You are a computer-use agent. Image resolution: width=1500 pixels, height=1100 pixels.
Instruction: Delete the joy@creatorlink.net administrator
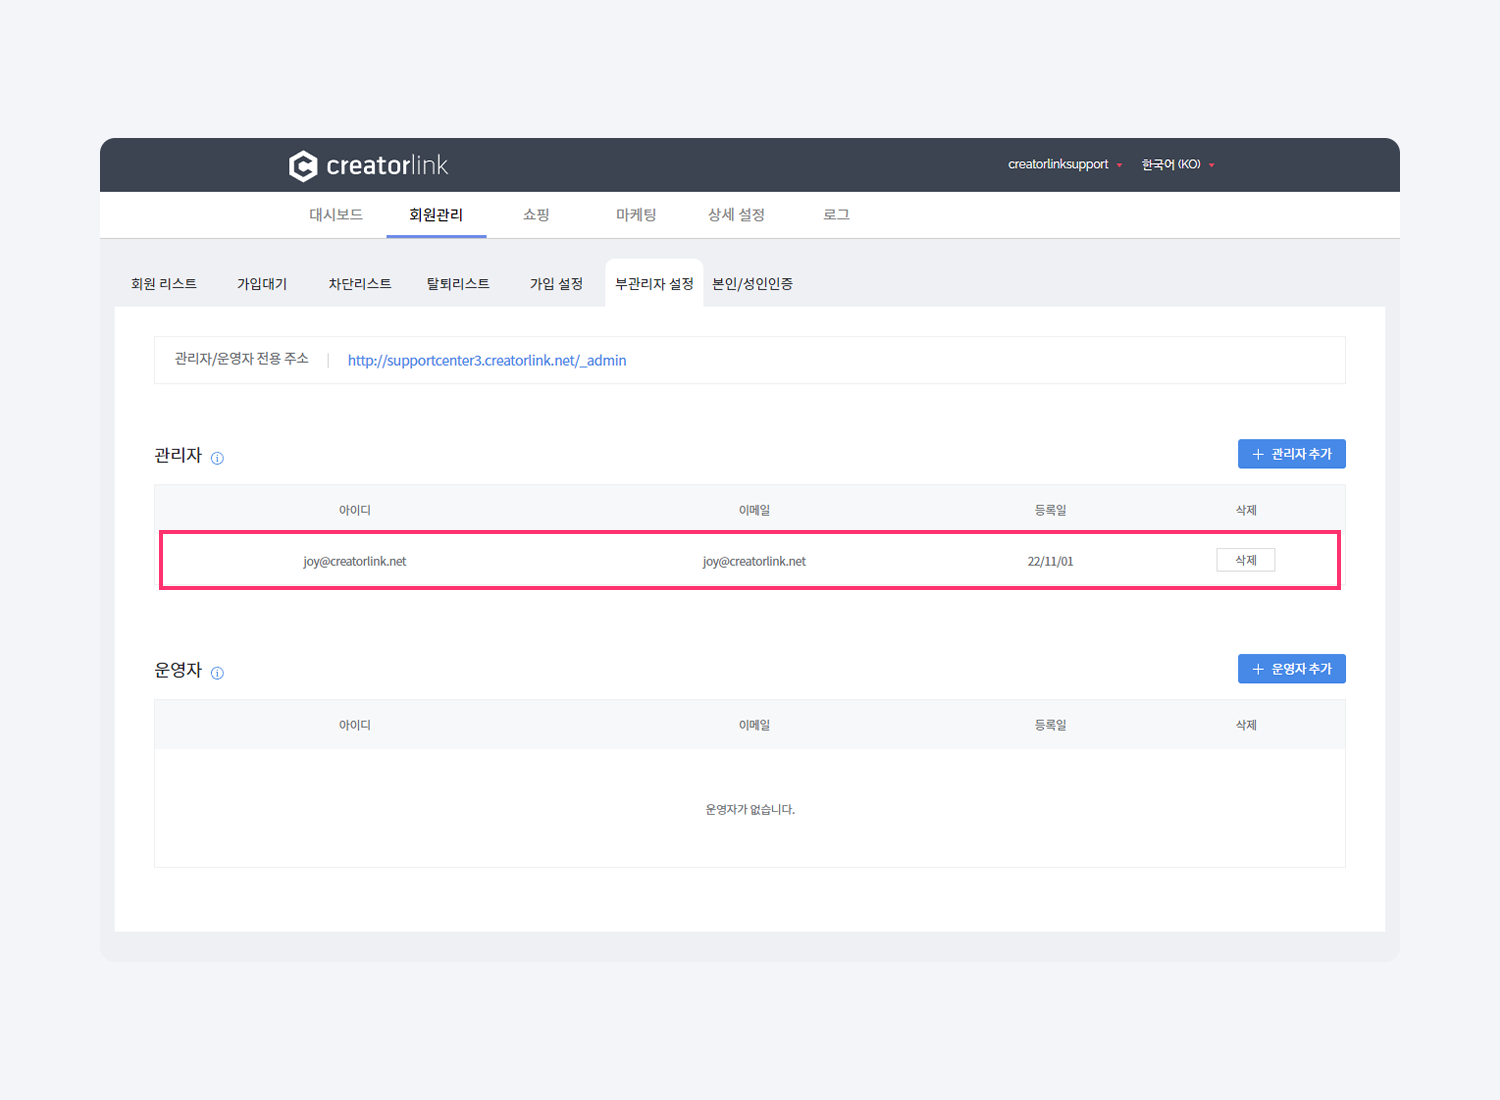1245,560
